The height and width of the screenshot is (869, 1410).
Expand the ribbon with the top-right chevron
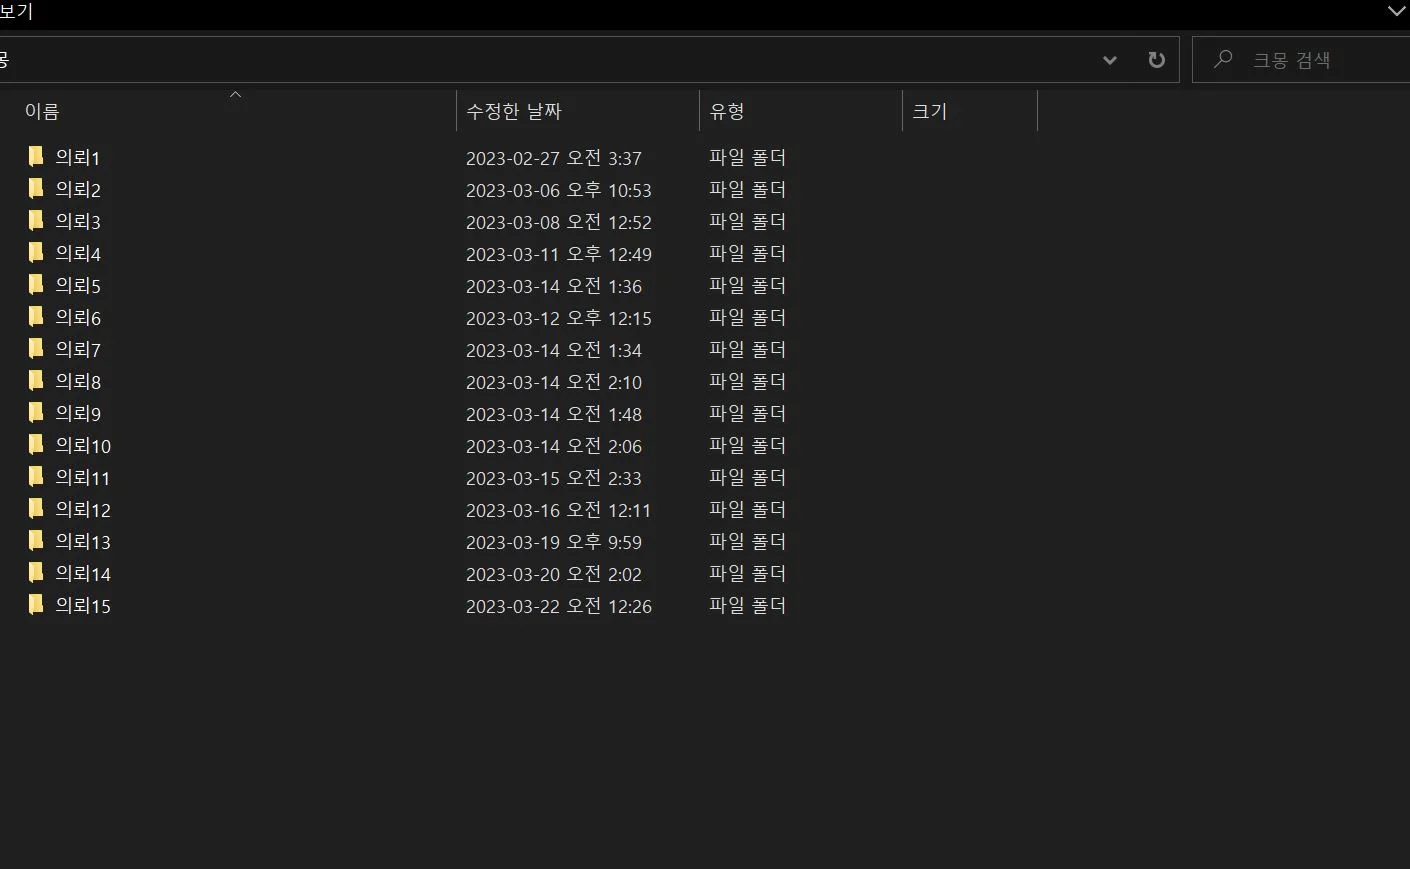tap(1396, 11)
